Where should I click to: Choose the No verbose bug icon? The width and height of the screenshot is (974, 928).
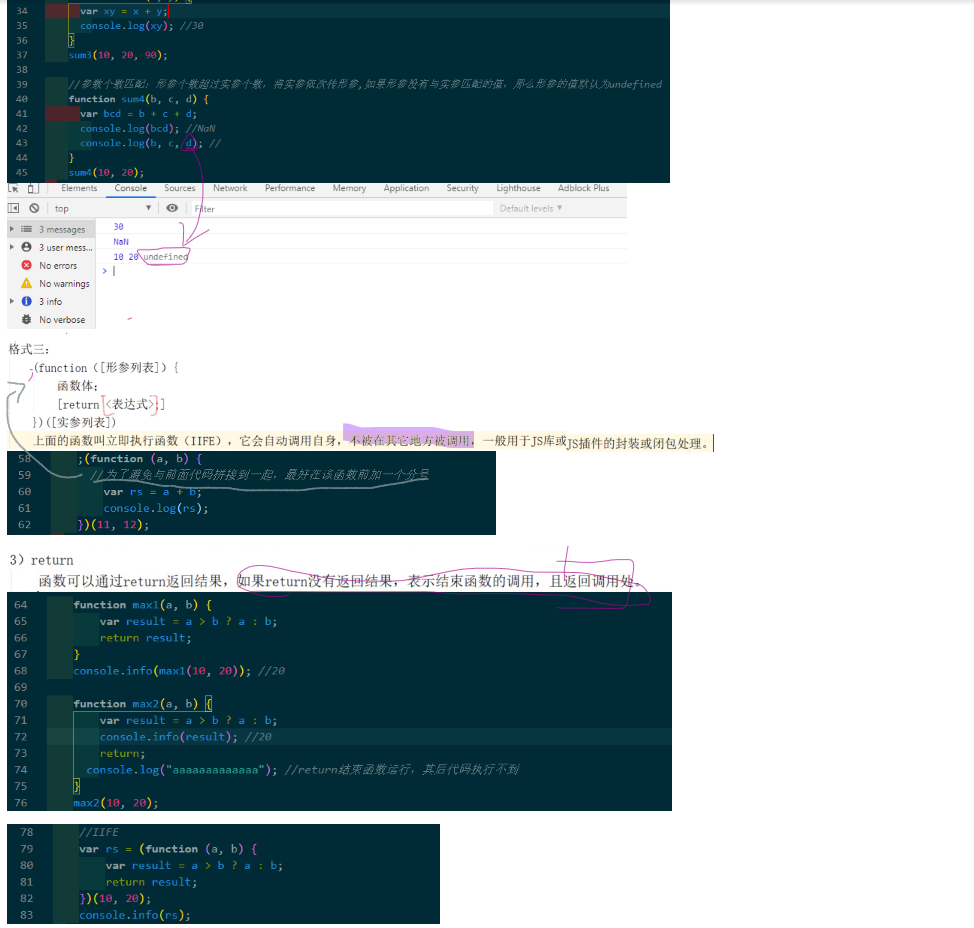pyautogui.click(x=27, y=319)
